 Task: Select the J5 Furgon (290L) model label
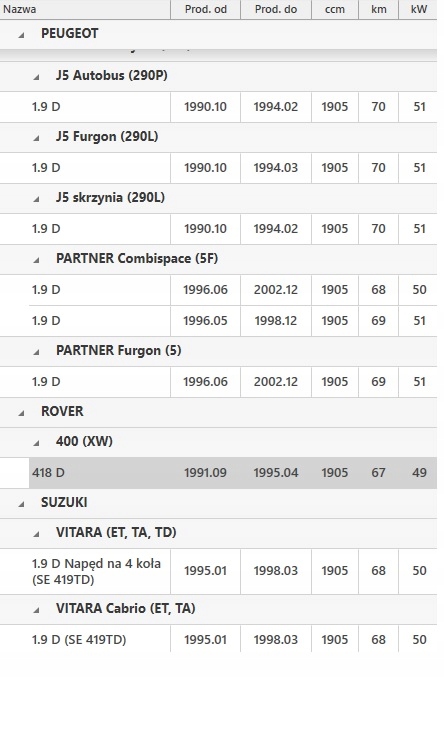[x=107, y=136]
